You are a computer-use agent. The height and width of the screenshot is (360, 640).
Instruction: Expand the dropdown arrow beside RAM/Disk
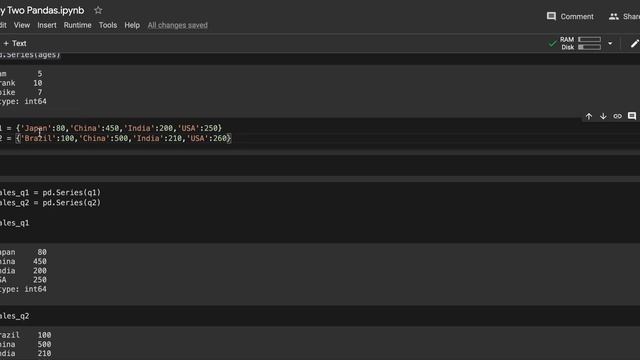[610, 43]
